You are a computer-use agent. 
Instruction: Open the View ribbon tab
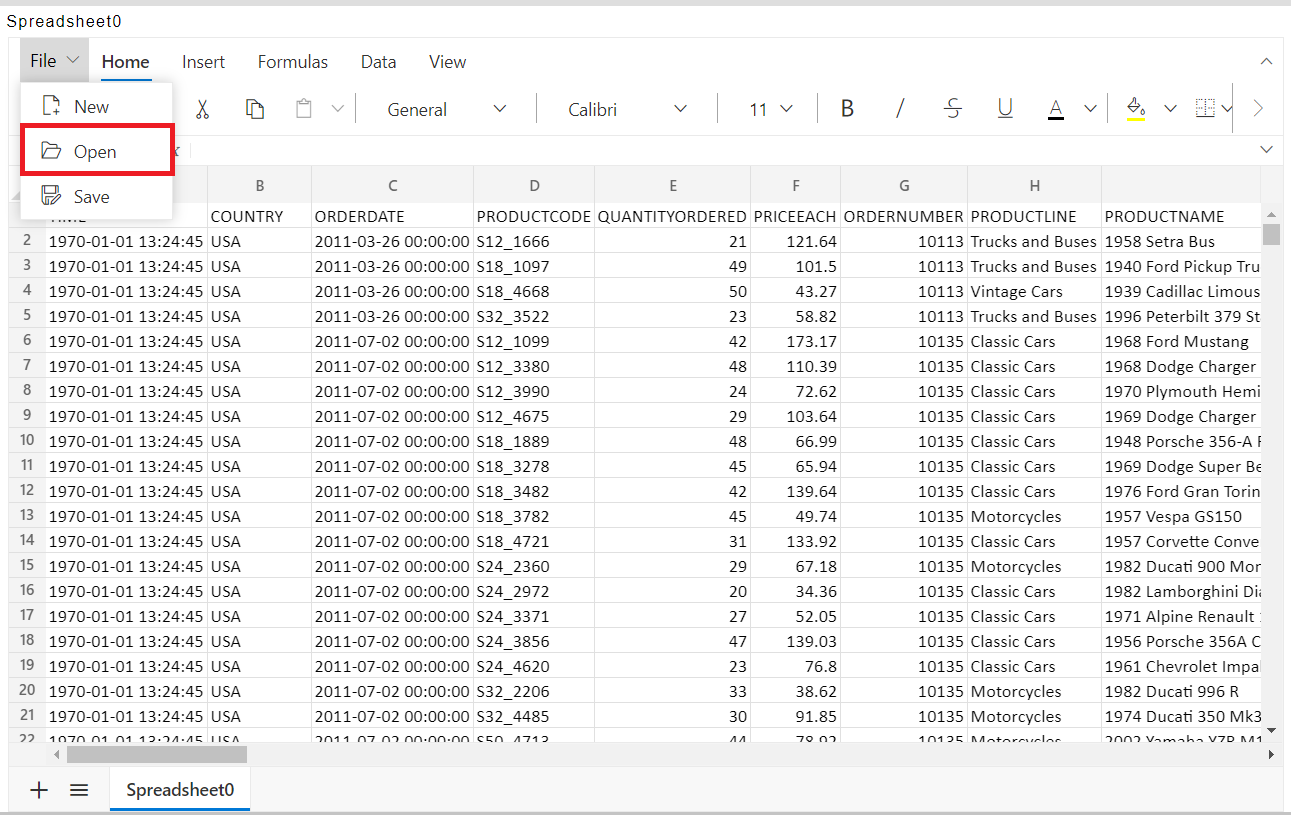click(448, 62)
